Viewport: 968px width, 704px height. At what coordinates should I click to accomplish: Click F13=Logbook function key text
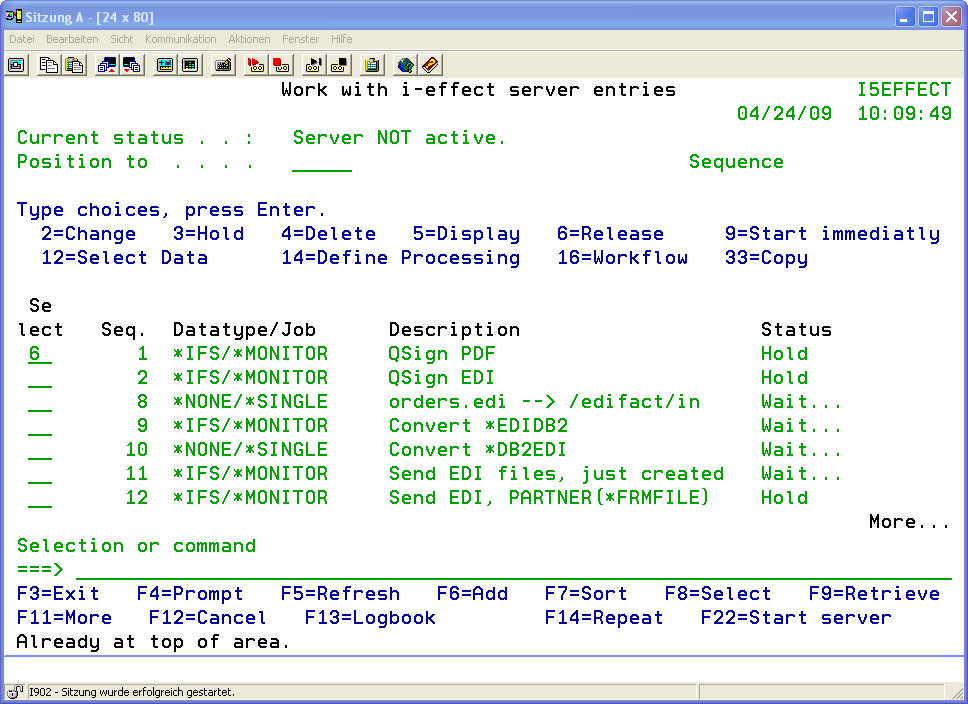click(370, 618)
